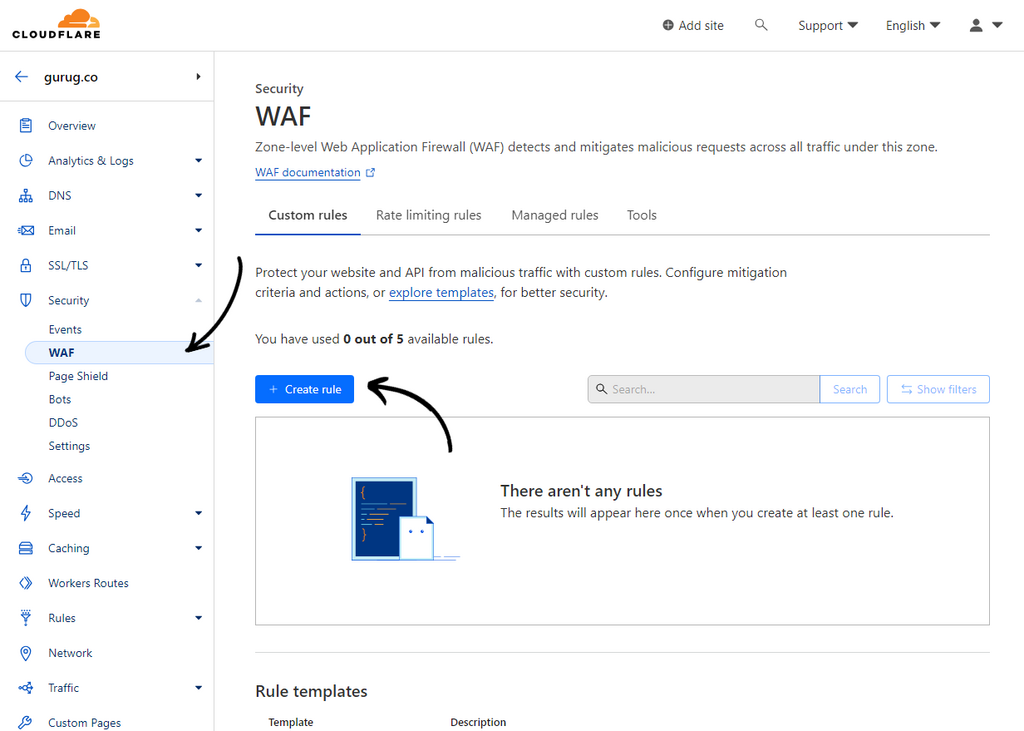
Task: Expand the gurug.co site selector arrow
Action: [x=198, y=76]
